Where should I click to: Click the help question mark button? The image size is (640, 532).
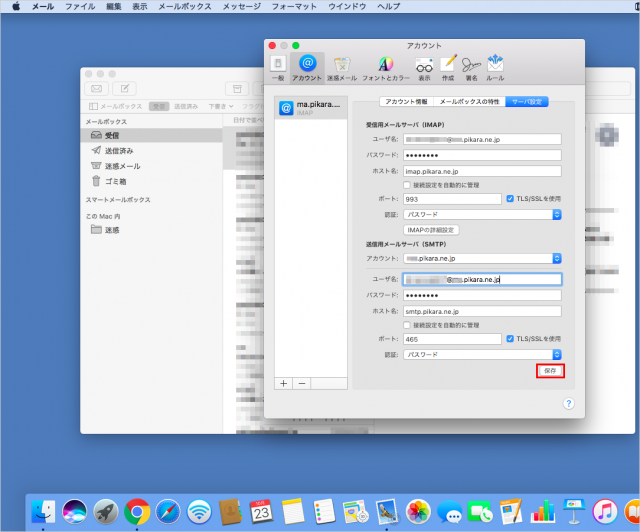568,403
